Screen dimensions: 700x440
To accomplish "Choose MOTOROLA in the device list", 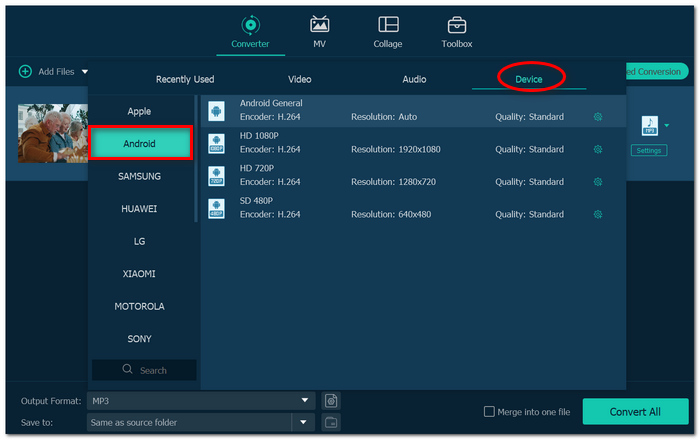I will [x=139, y=307].
